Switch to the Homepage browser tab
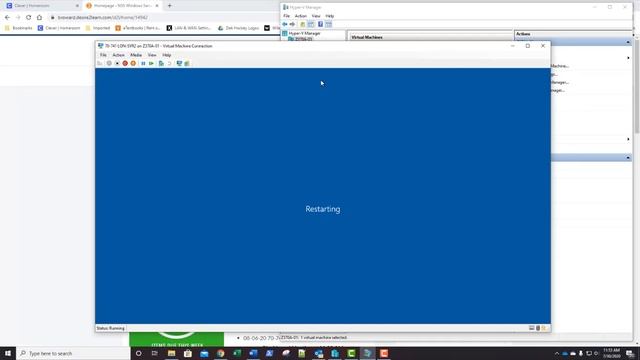The width and height of the screenshot is (640, 360). 122,6
